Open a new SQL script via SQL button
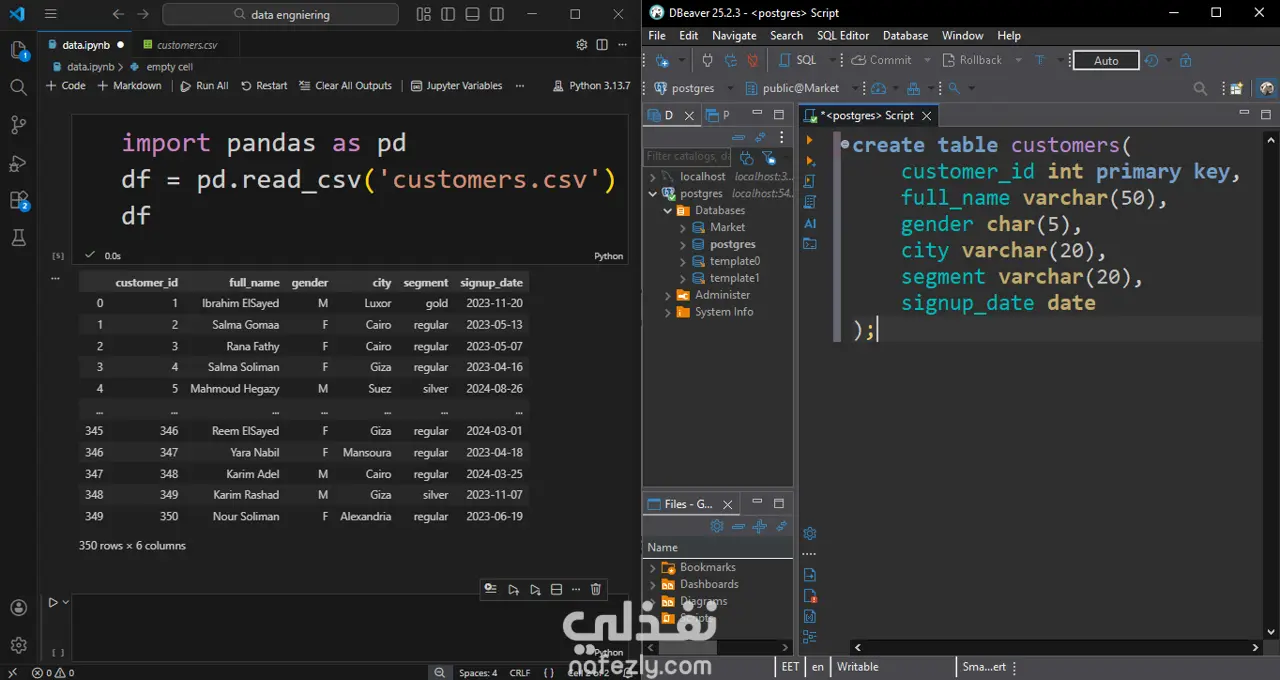The height and width of the screenshot is (680, 1280). (797, 60)
